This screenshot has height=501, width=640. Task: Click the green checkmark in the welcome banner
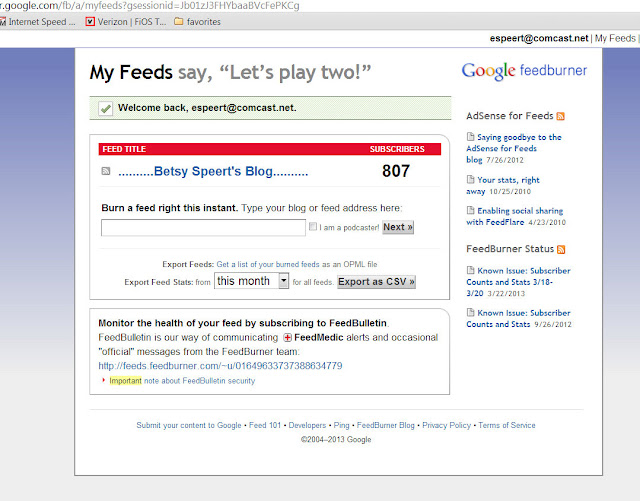(x=106, y=109)
